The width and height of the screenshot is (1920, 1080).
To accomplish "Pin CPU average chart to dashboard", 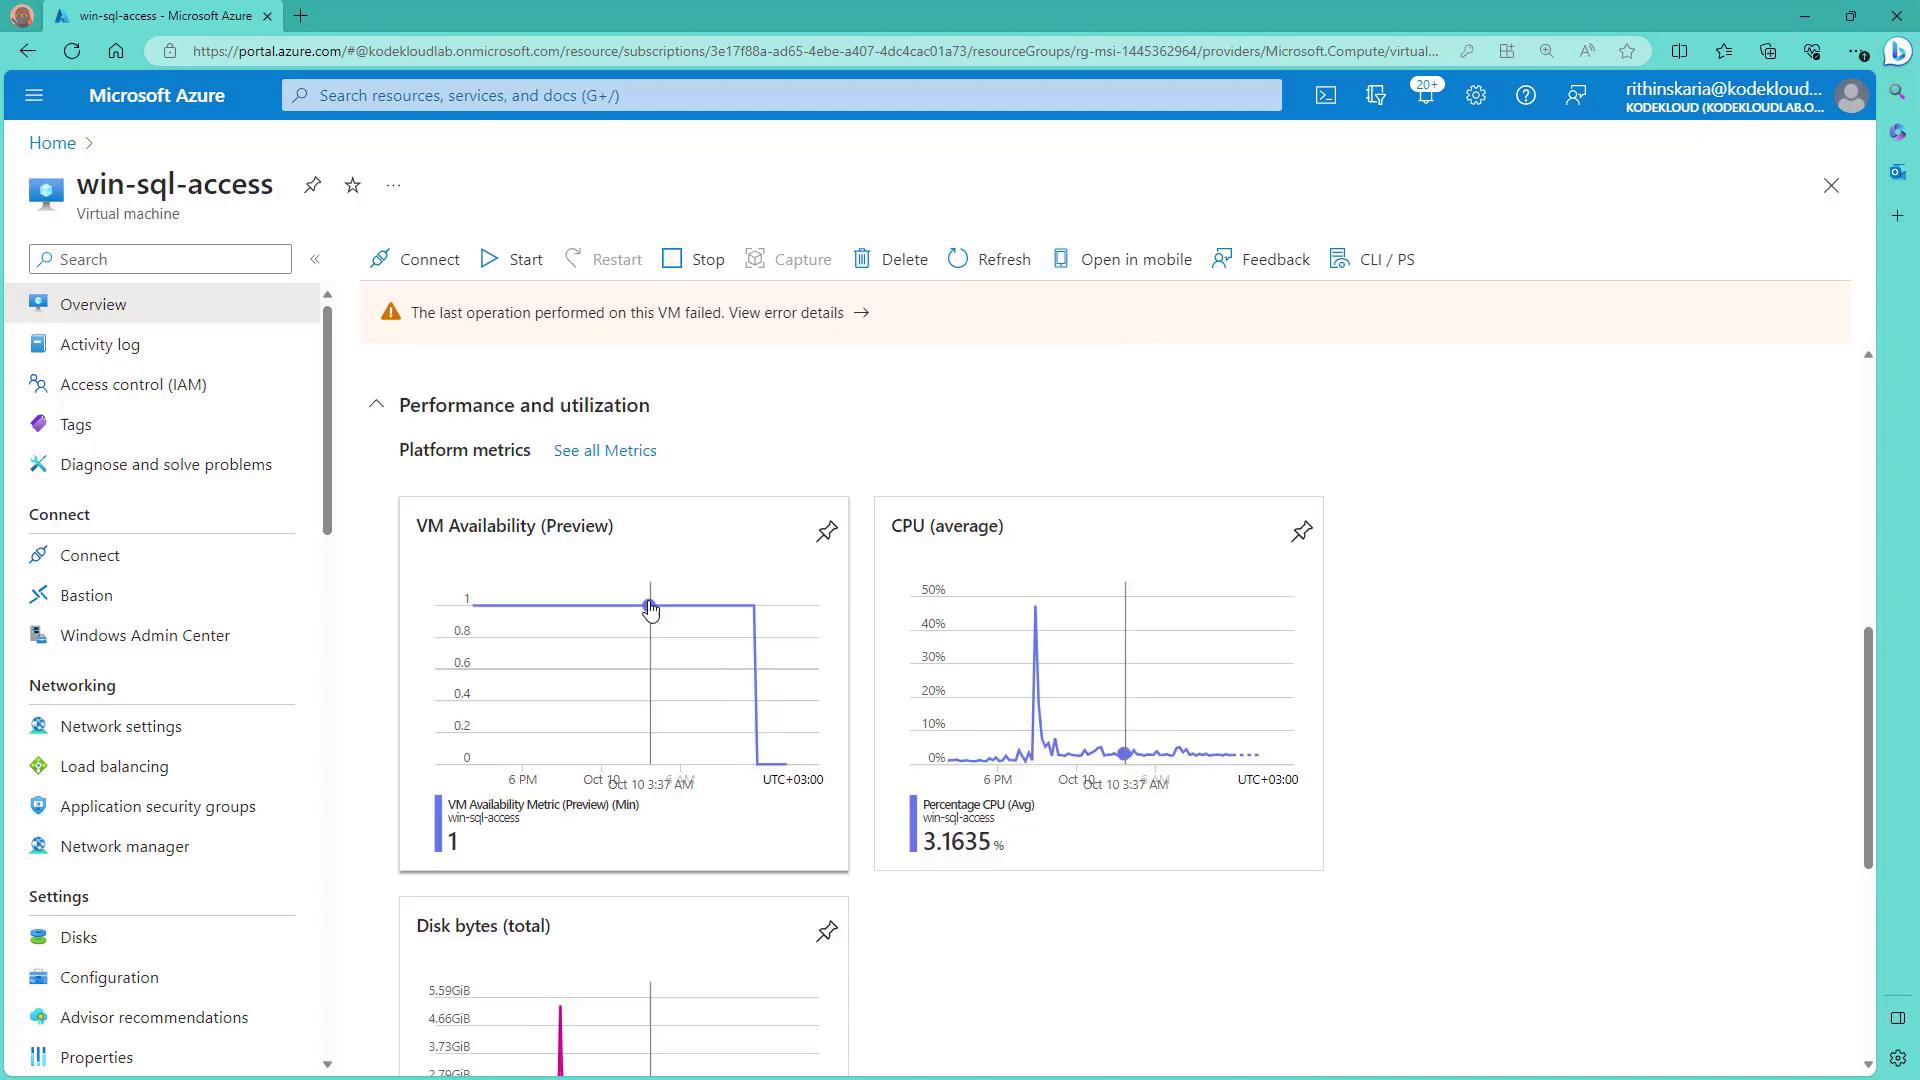I will 1301,532.
